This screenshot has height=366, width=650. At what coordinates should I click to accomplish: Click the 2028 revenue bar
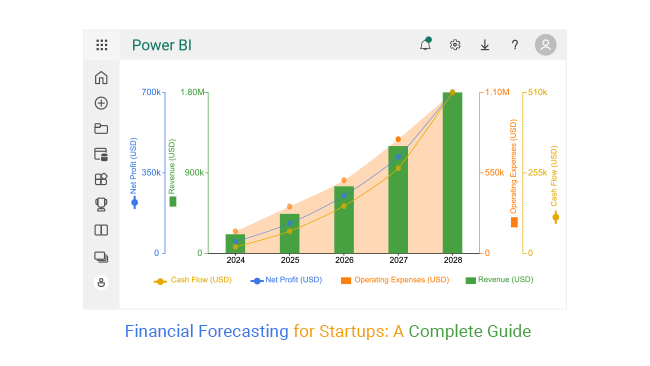(x=452, y=172)
